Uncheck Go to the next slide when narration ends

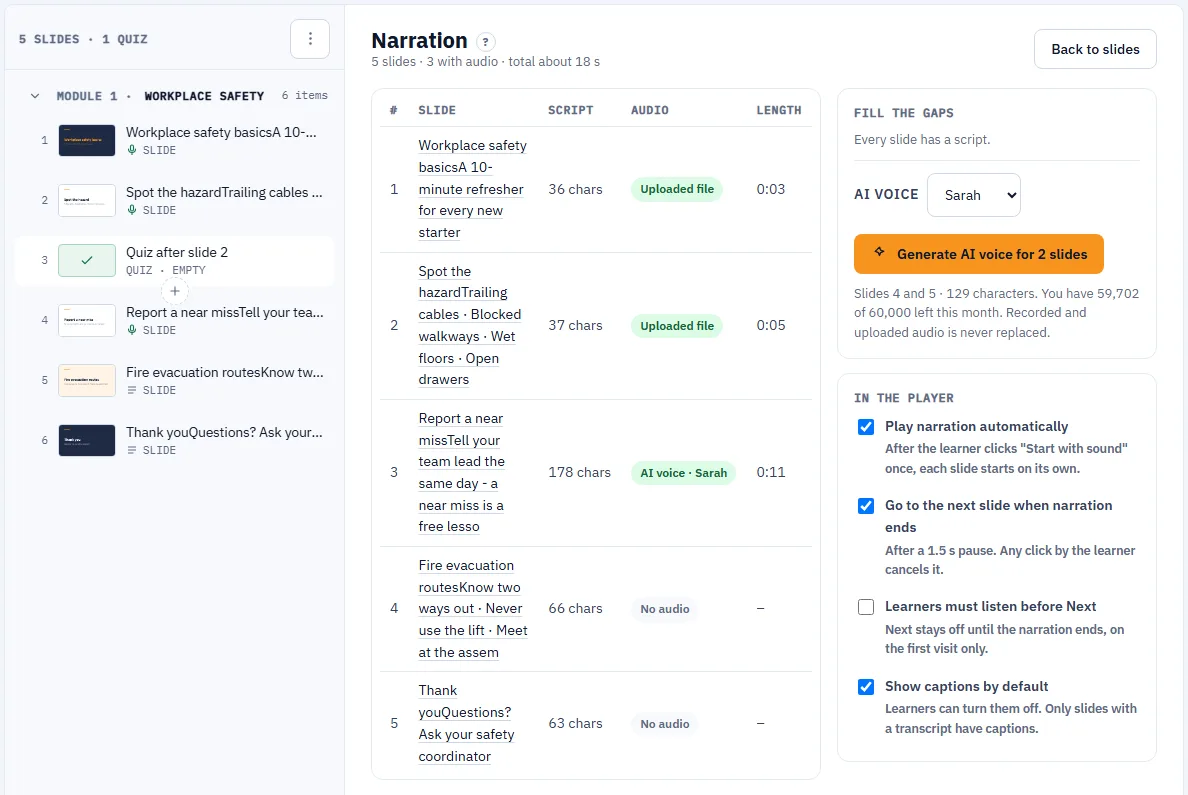866,505
